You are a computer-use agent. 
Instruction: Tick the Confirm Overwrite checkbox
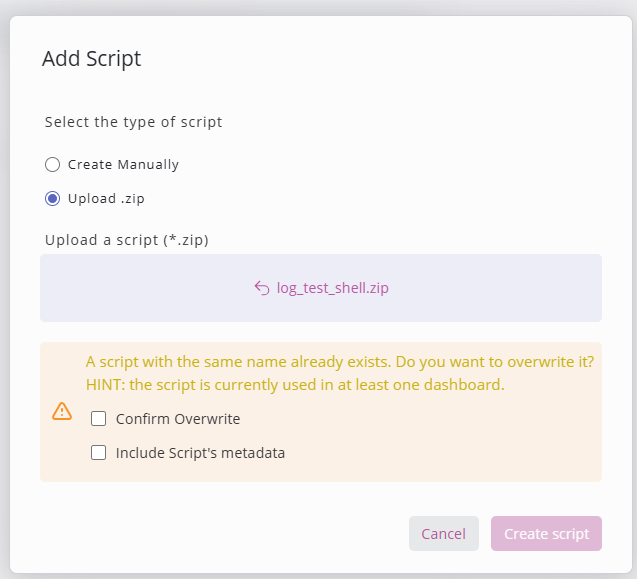coord(99,419)
